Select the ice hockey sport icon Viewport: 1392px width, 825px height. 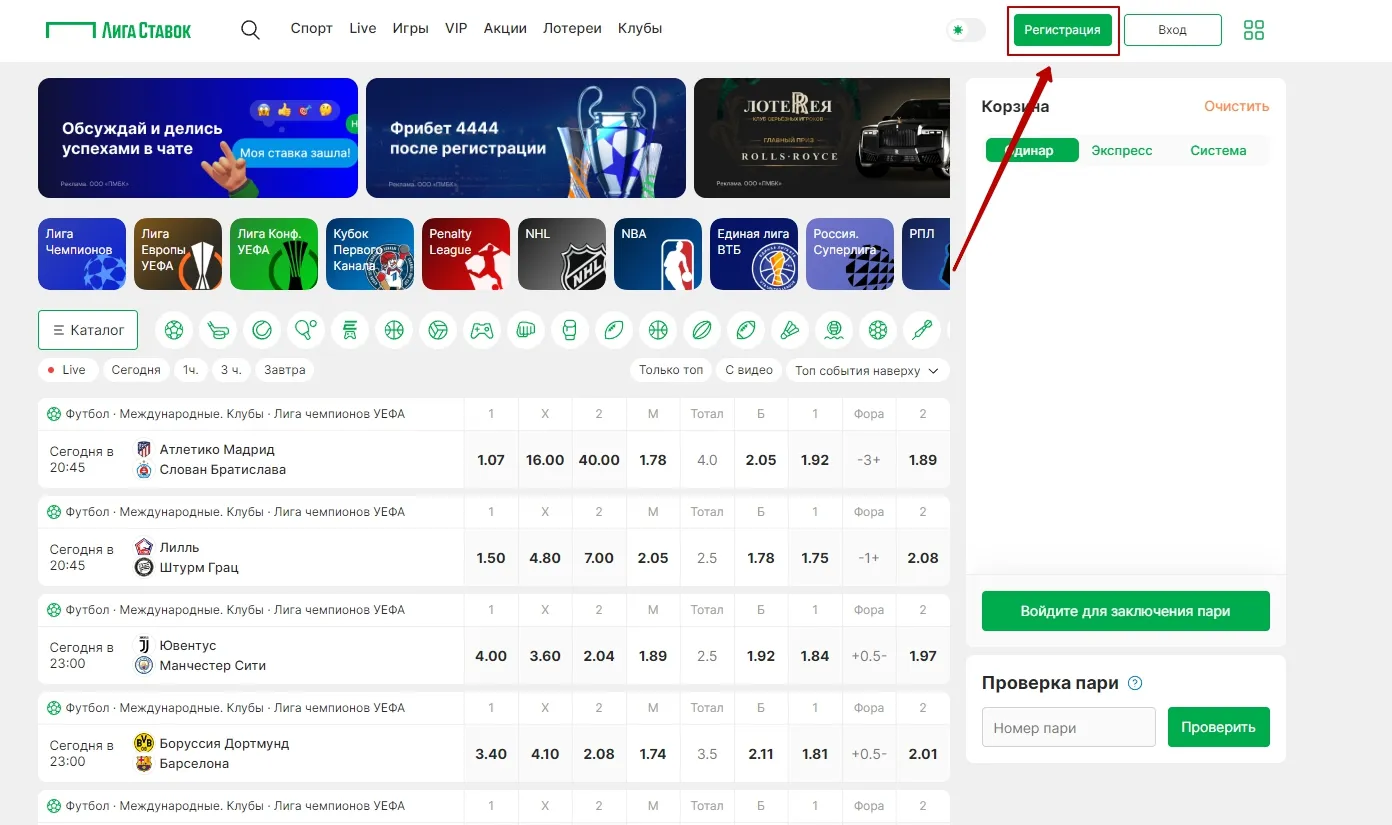coord(218,329)
